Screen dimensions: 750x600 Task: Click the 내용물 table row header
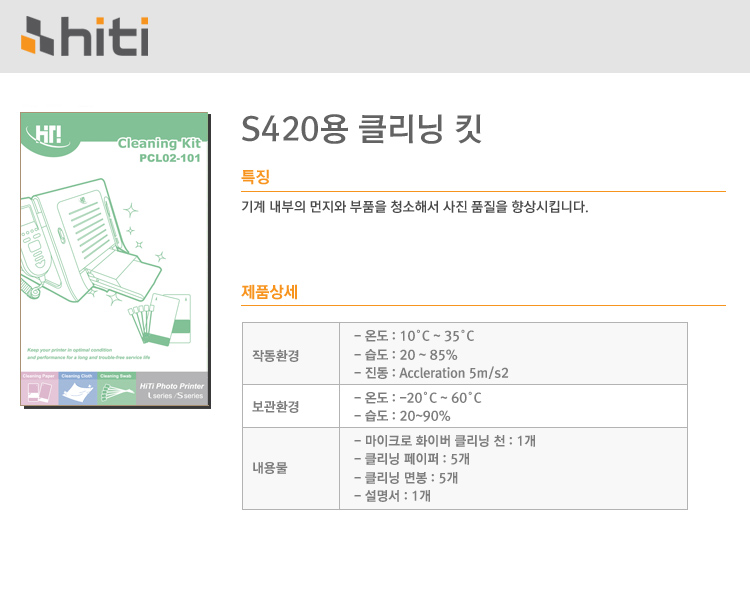[290, 468]
